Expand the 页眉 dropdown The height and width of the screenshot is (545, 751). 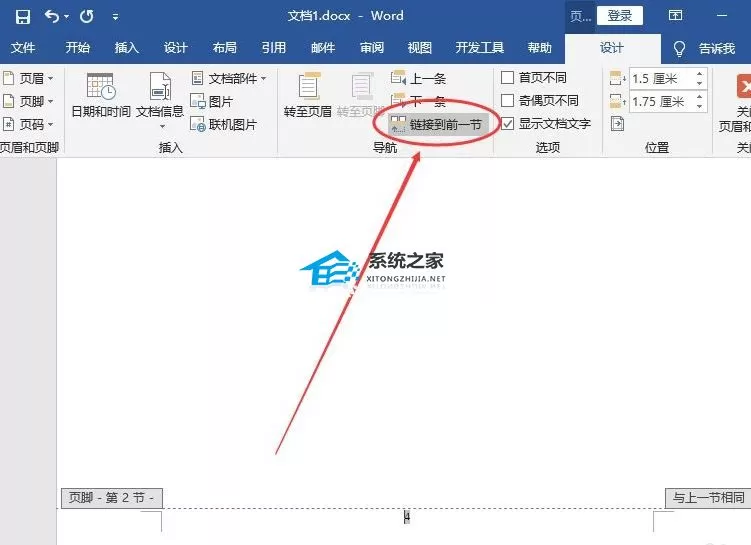coord(28,78)
